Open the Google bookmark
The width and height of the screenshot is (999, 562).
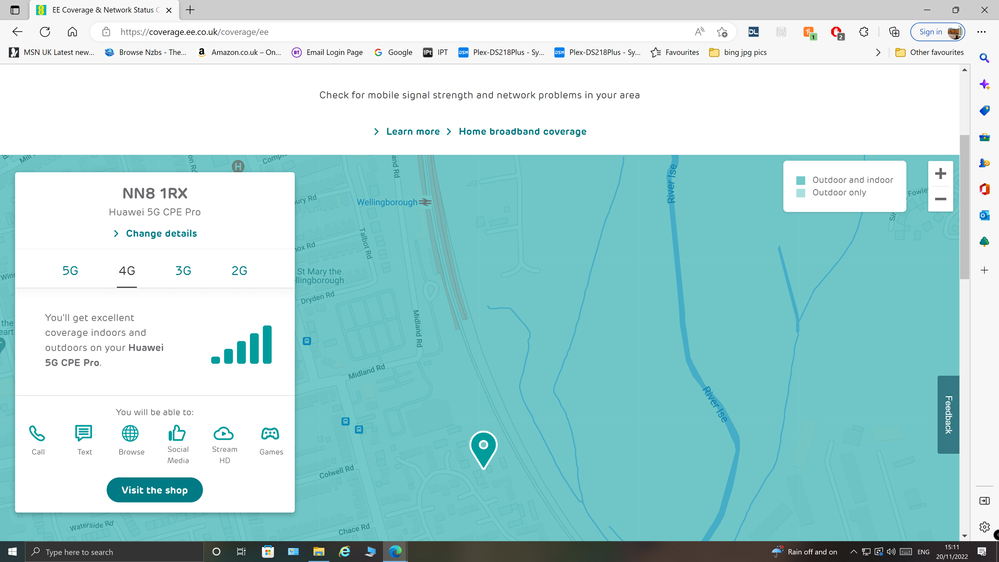393,52
